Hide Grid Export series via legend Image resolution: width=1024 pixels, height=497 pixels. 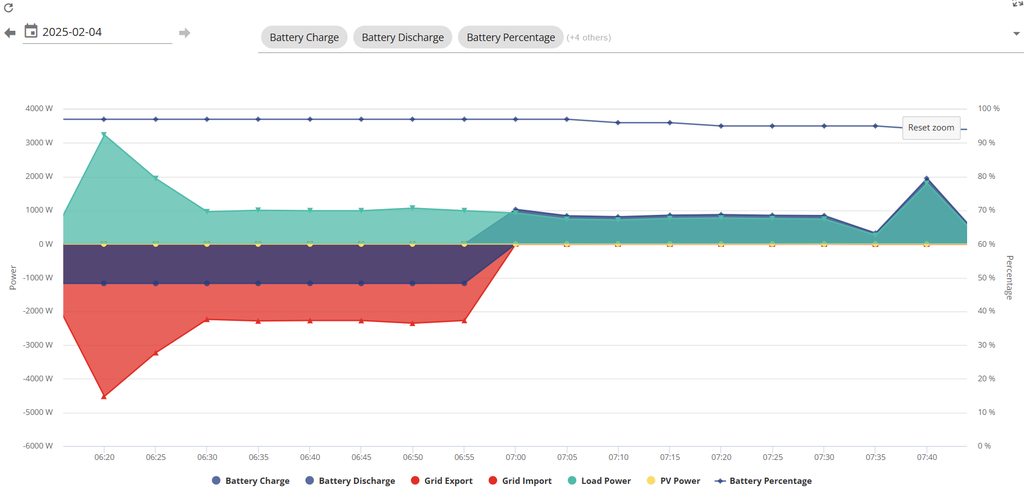click(x=441, y=481)
